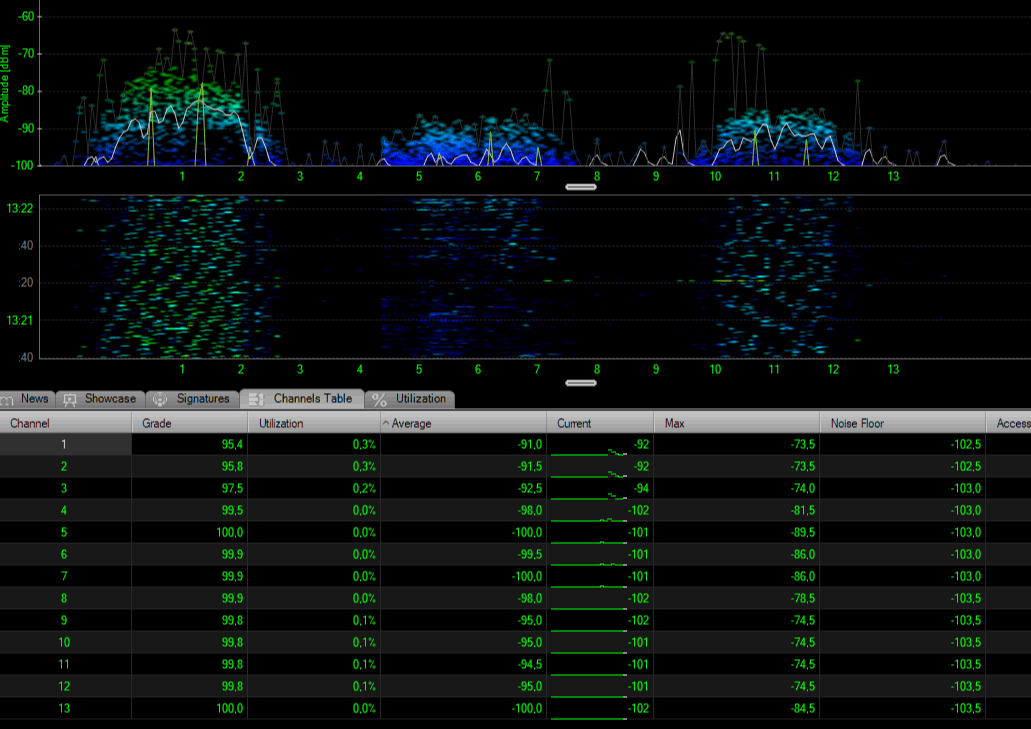
Task: Open the Signatures tab
Action: click(192, 399)
